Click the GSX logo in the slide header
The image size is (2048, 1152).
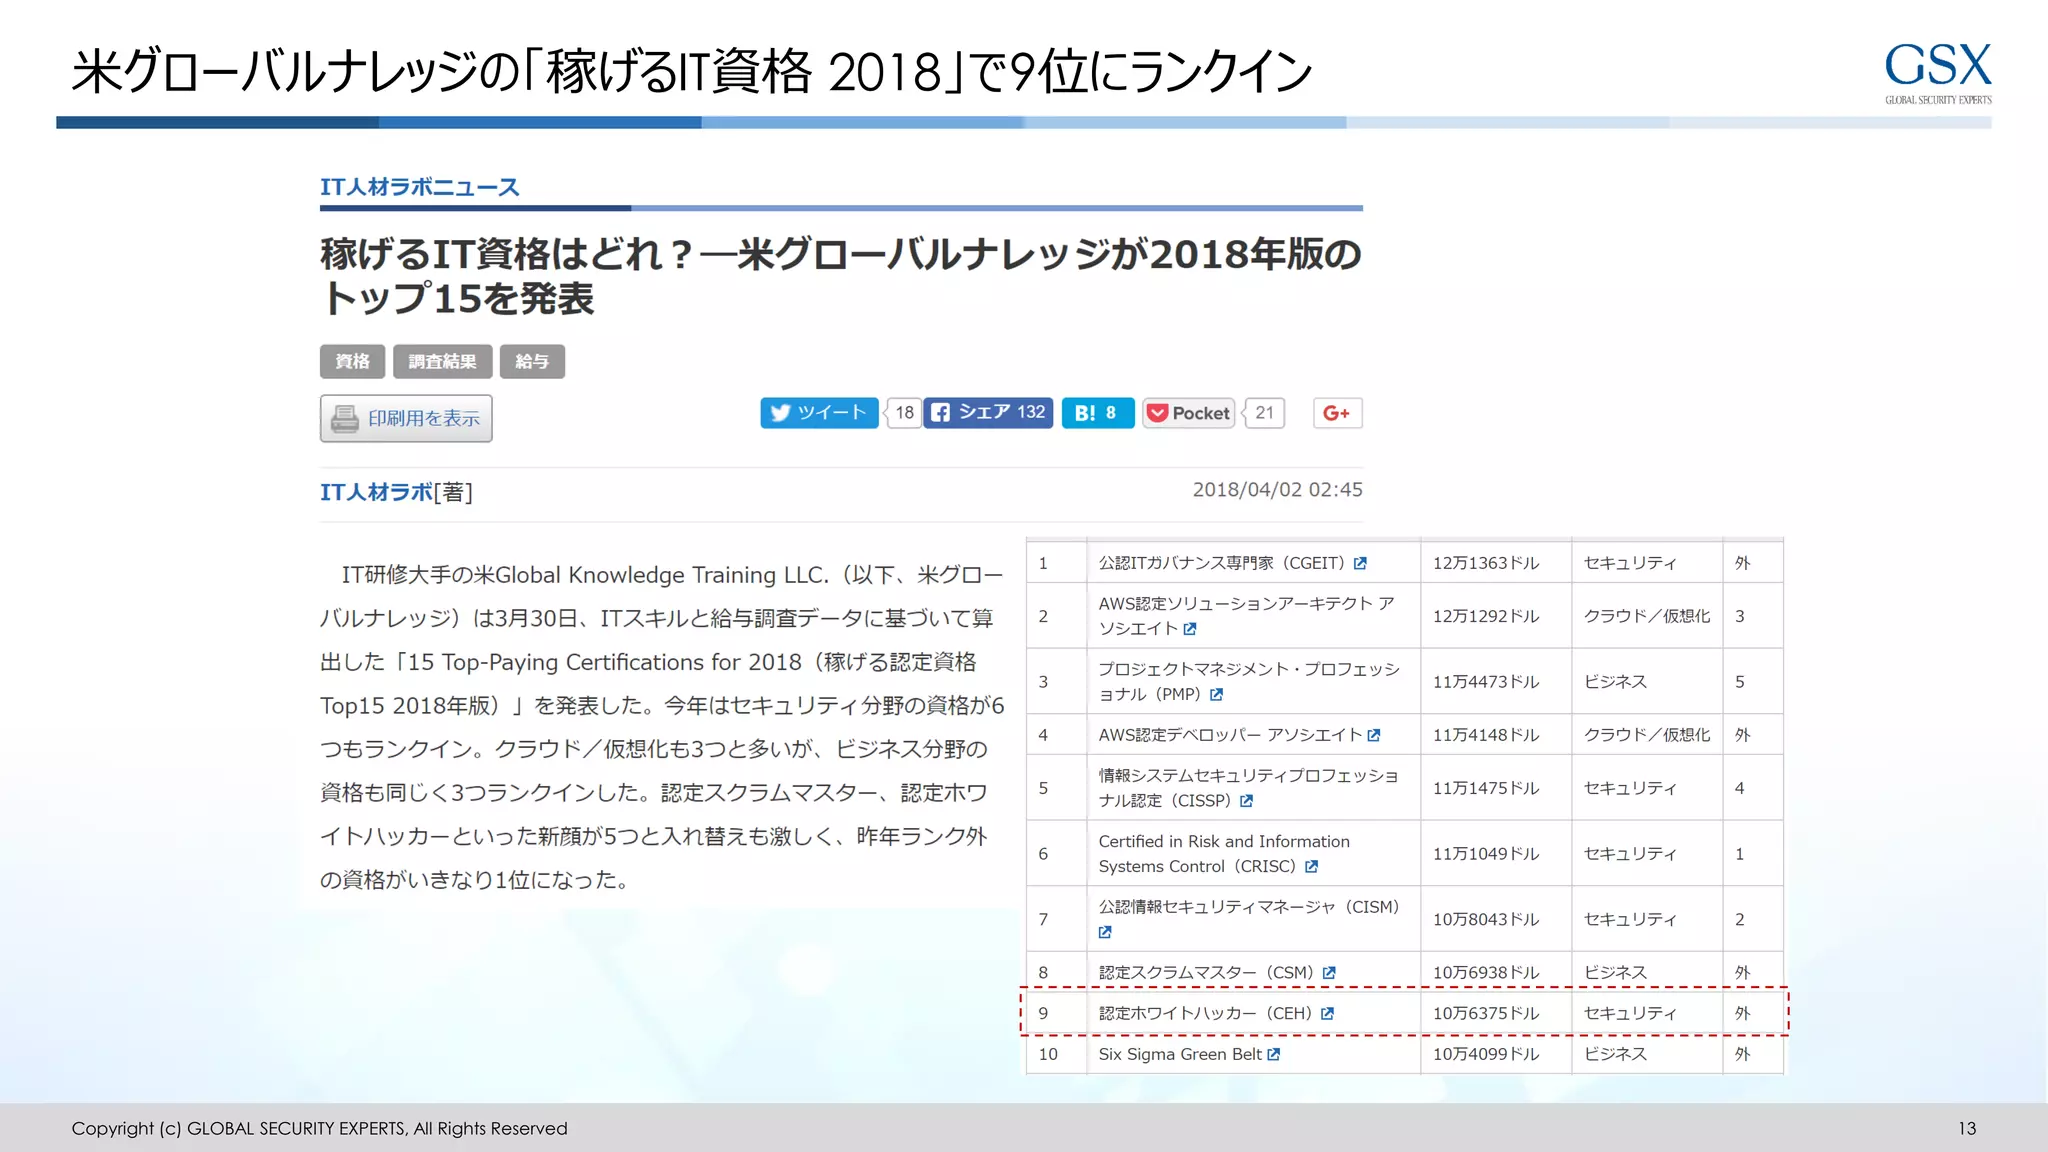point(1938,73)
